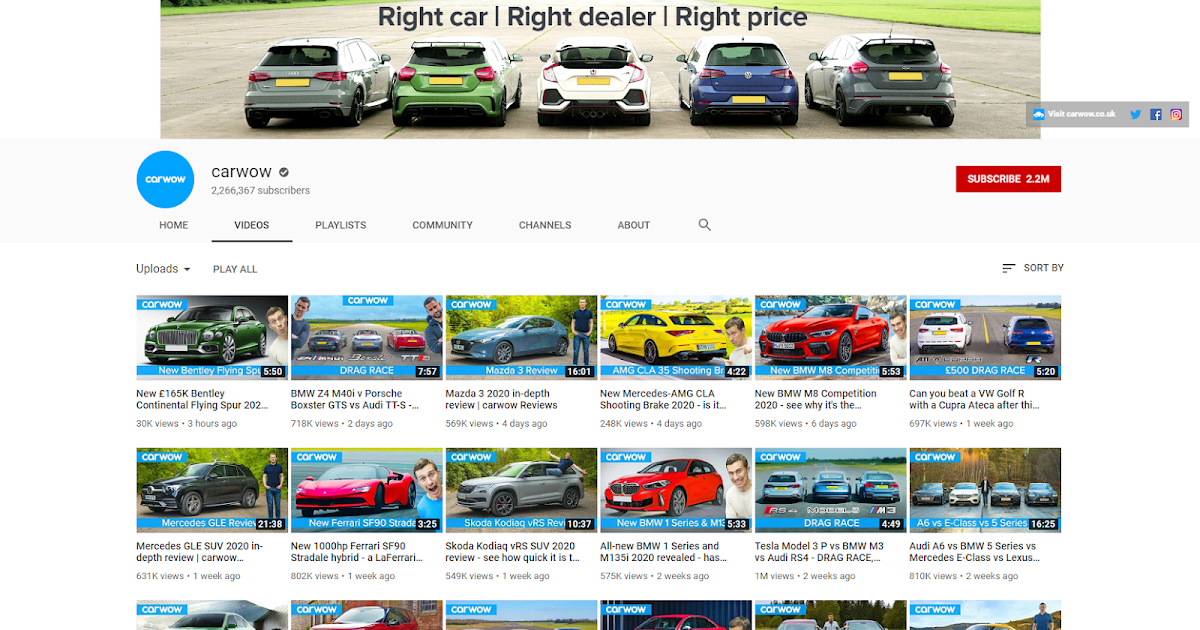Click the '2,266,367 subscribers' text

tap(260, 190)
